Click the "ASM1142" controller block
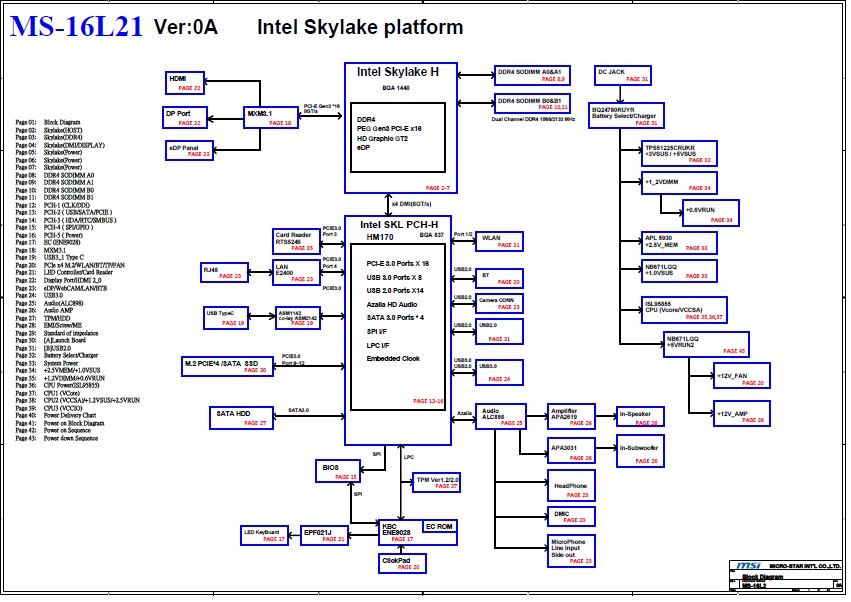The image size is (851, 602). tap(297, 318)
